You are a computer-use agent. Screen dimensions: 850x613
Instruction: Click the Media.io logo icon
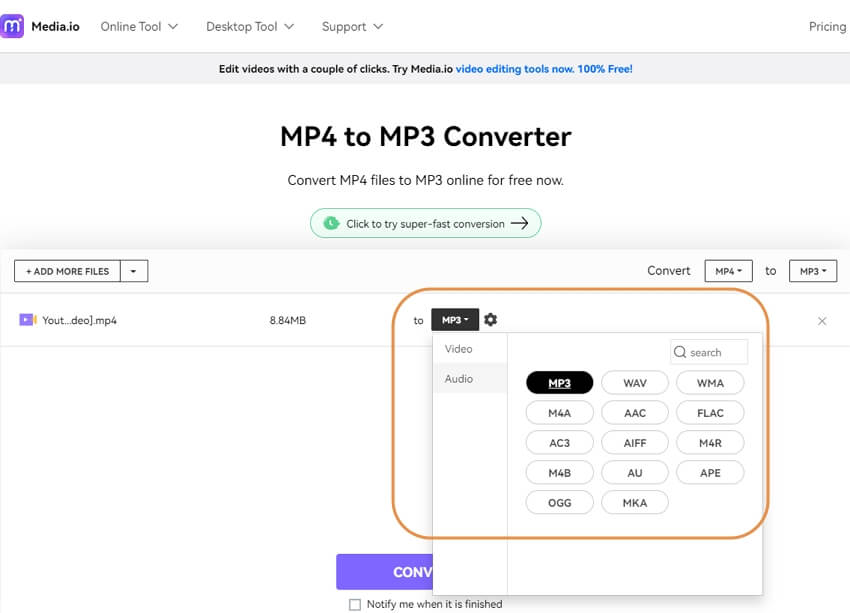pyautogui.click(x=12, y=26)
